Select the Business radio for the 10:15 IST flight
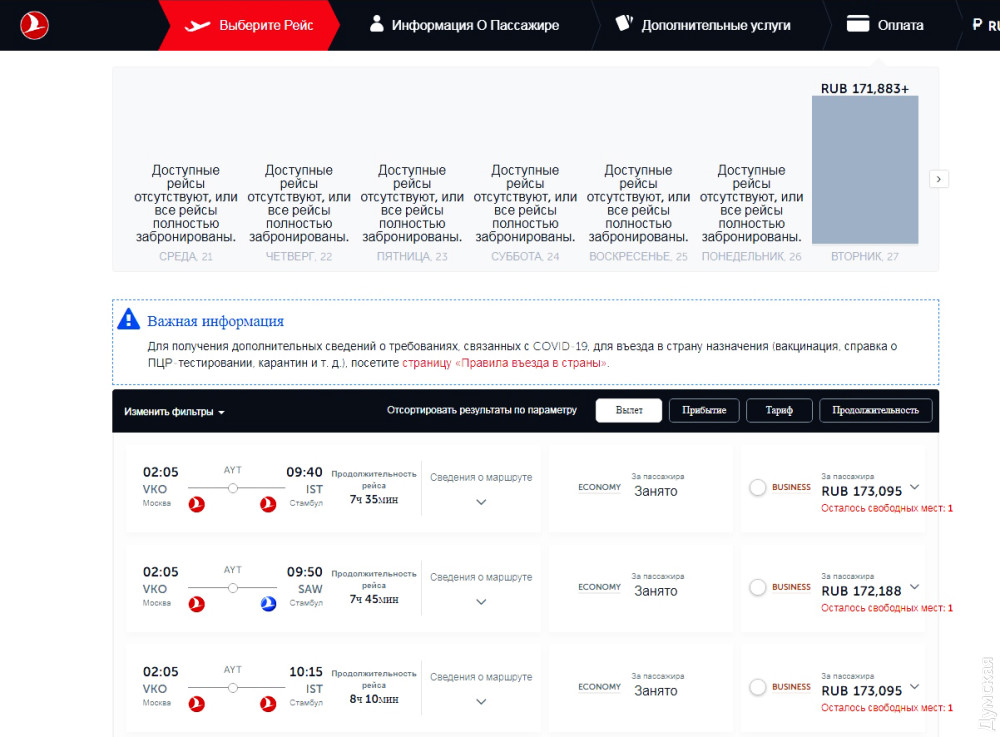The width and height of the screenshot is (1000, 737). (758, 688)
